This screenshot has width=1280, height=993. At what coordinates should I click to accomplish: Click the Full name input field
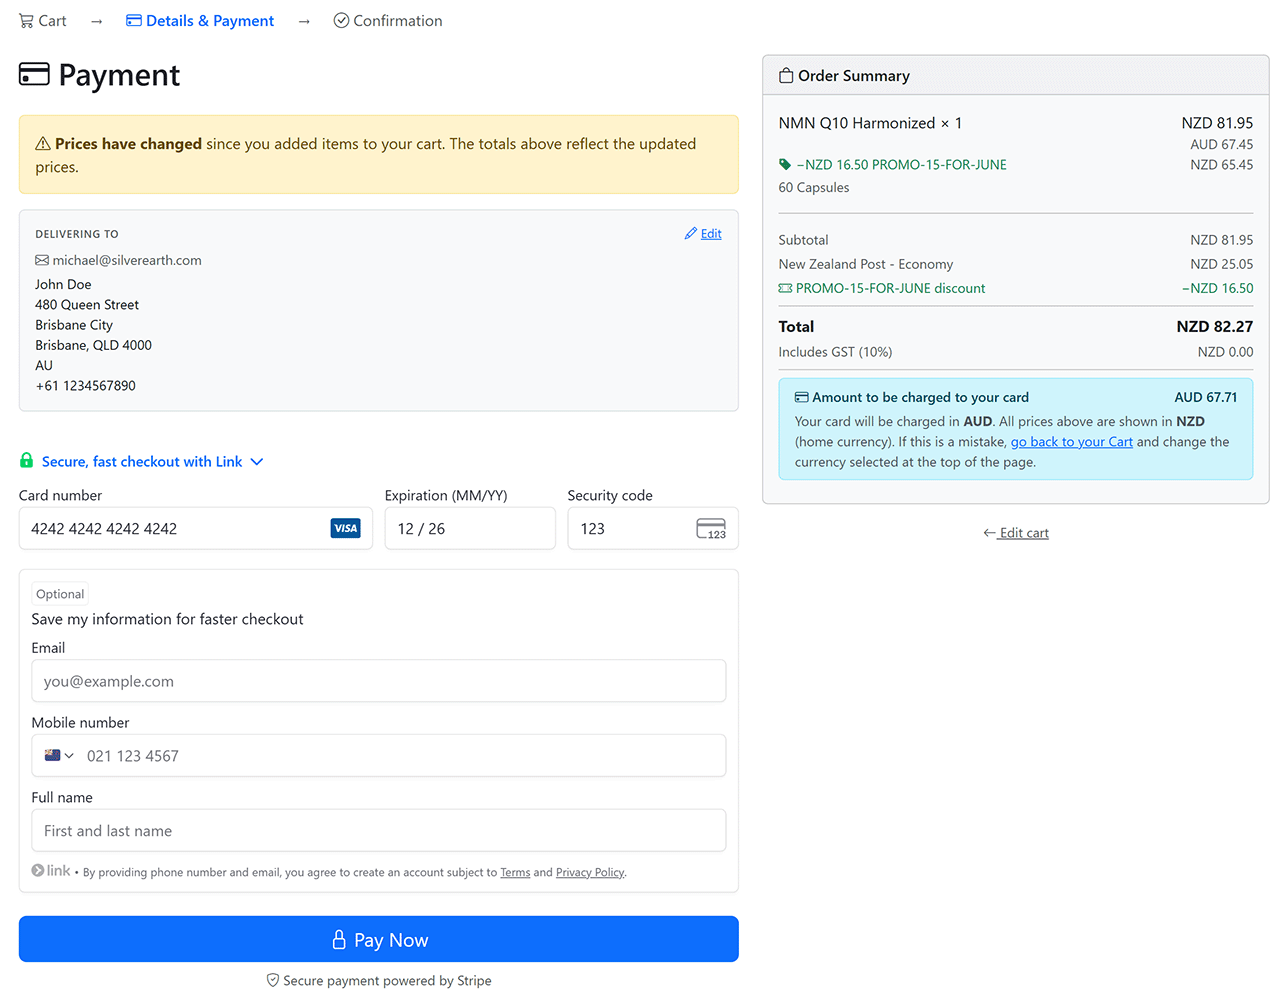379,831
